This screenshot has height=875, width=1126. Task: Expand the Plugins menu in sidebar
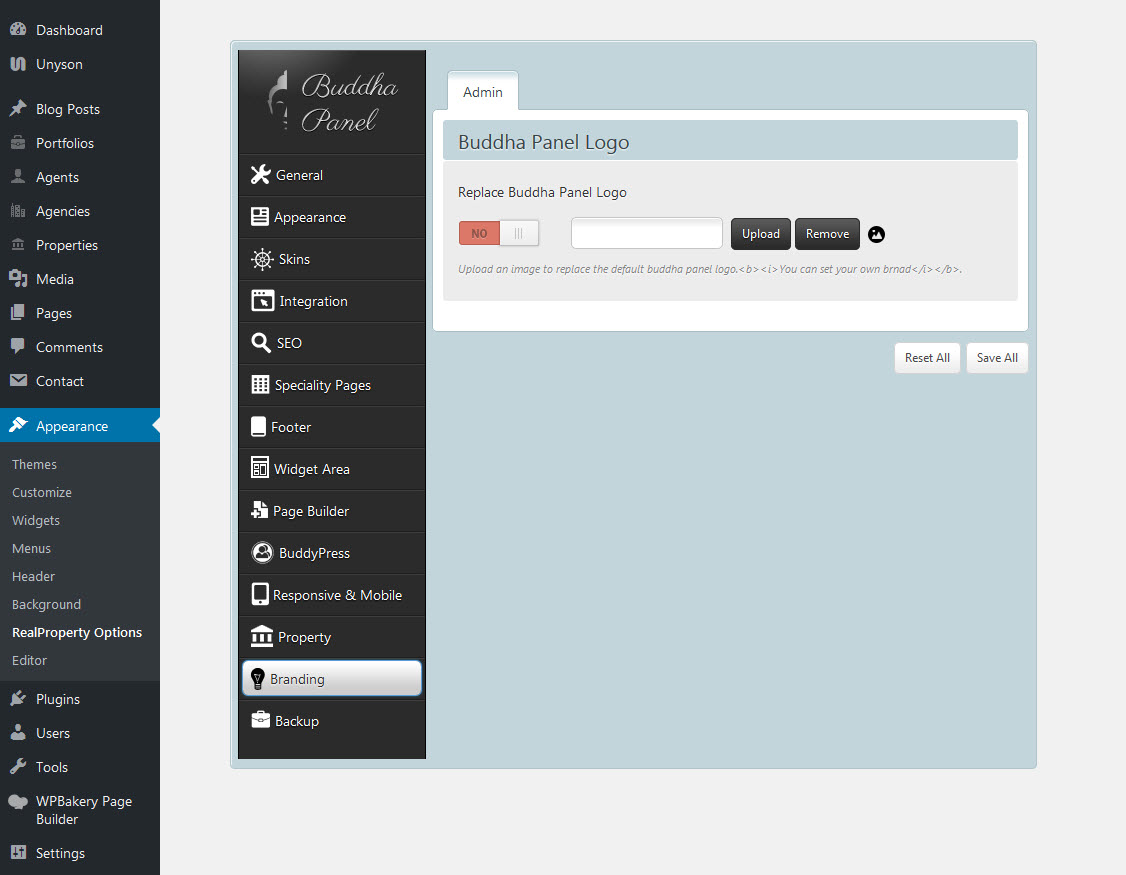[x=58, y=699]
